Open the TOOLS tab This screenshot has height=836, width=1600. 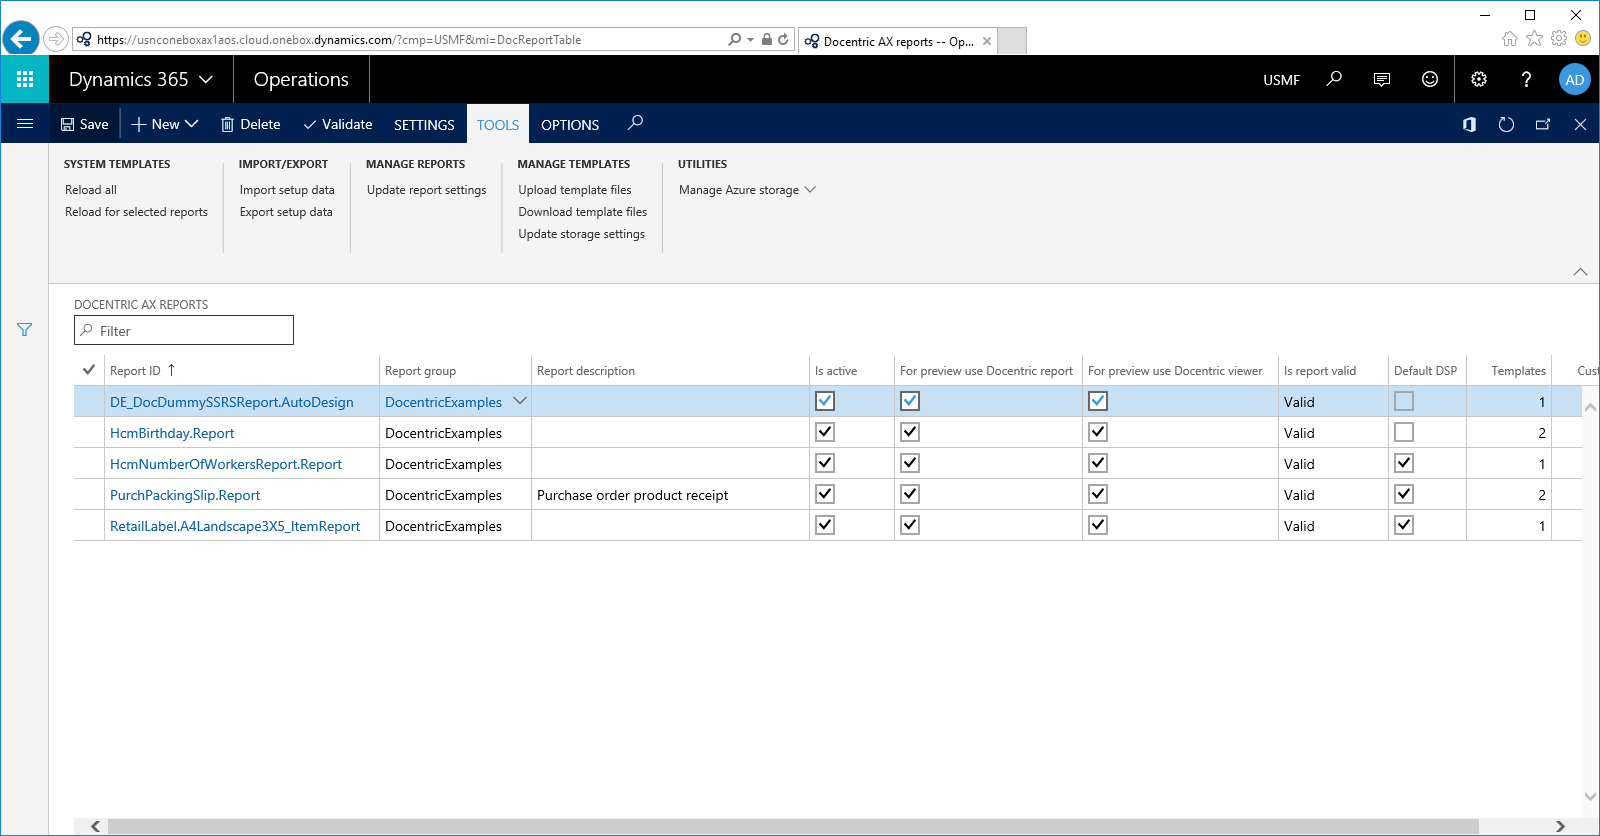pos(498,125)
